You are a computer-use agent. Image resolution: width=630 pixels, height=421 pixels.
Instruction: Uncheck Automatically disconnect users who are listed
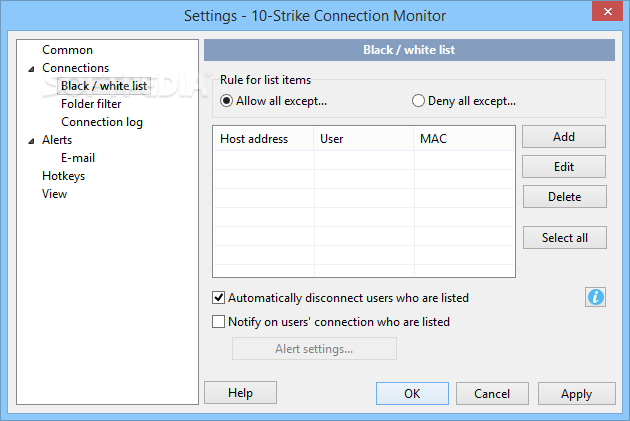[218, 298]
